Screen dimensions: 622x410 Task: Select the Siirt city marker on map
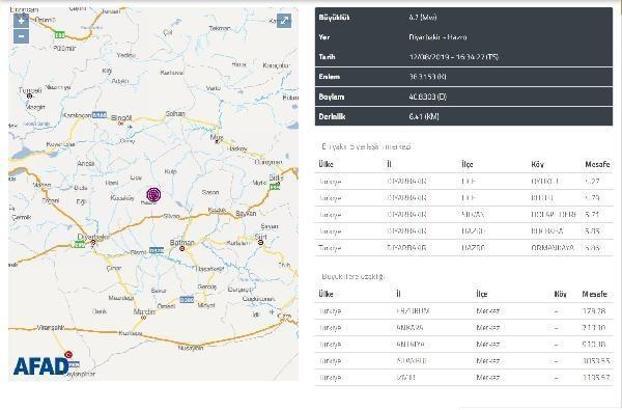pos(261,242)
